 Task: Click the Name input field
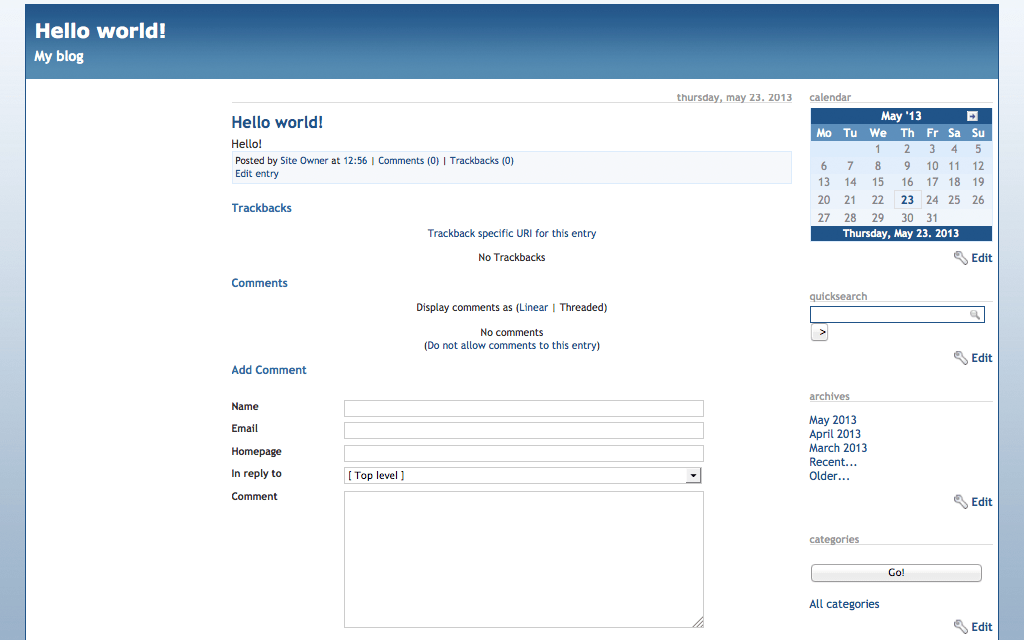[x=523, y=408]
